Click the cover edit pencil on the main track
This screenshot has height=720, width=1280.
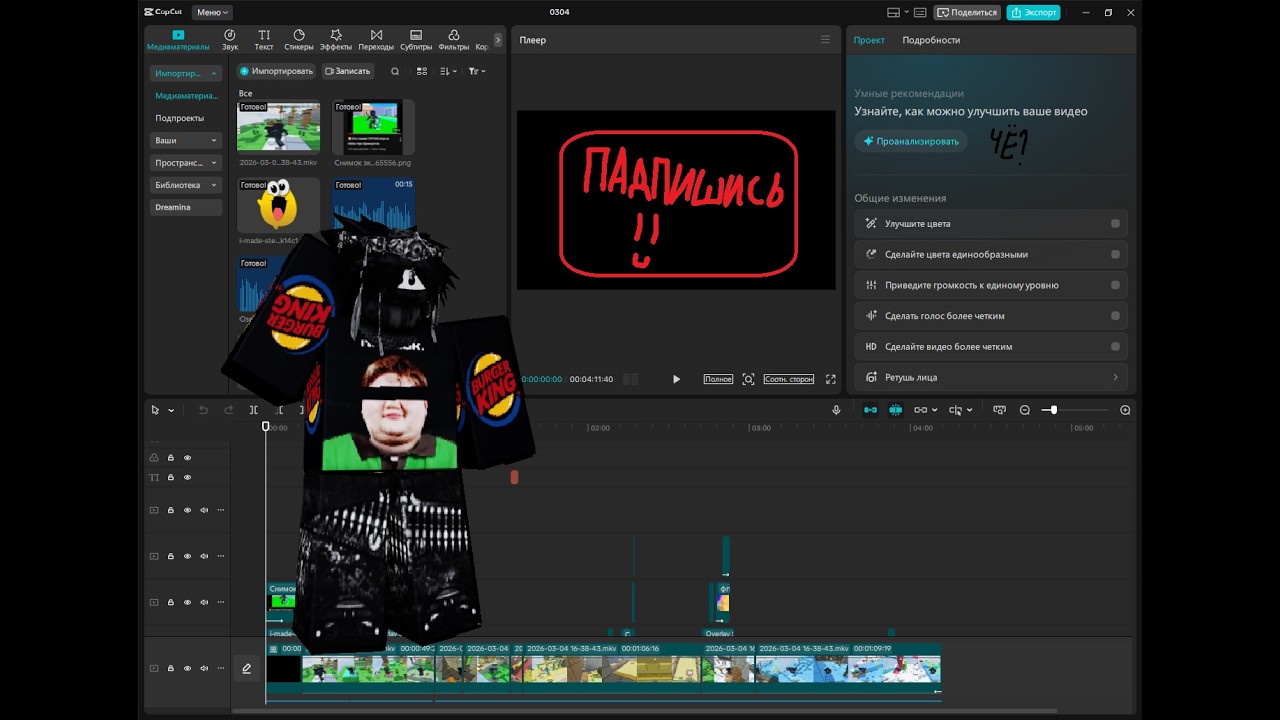246,668
